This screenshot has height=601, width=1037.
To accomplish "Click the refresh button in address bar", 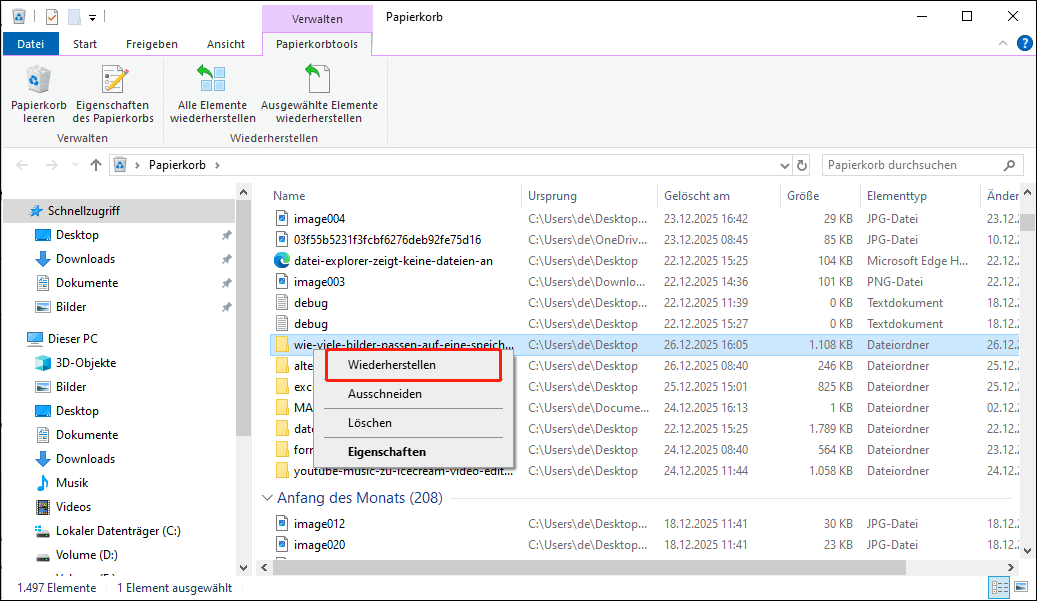I will 801,165.
